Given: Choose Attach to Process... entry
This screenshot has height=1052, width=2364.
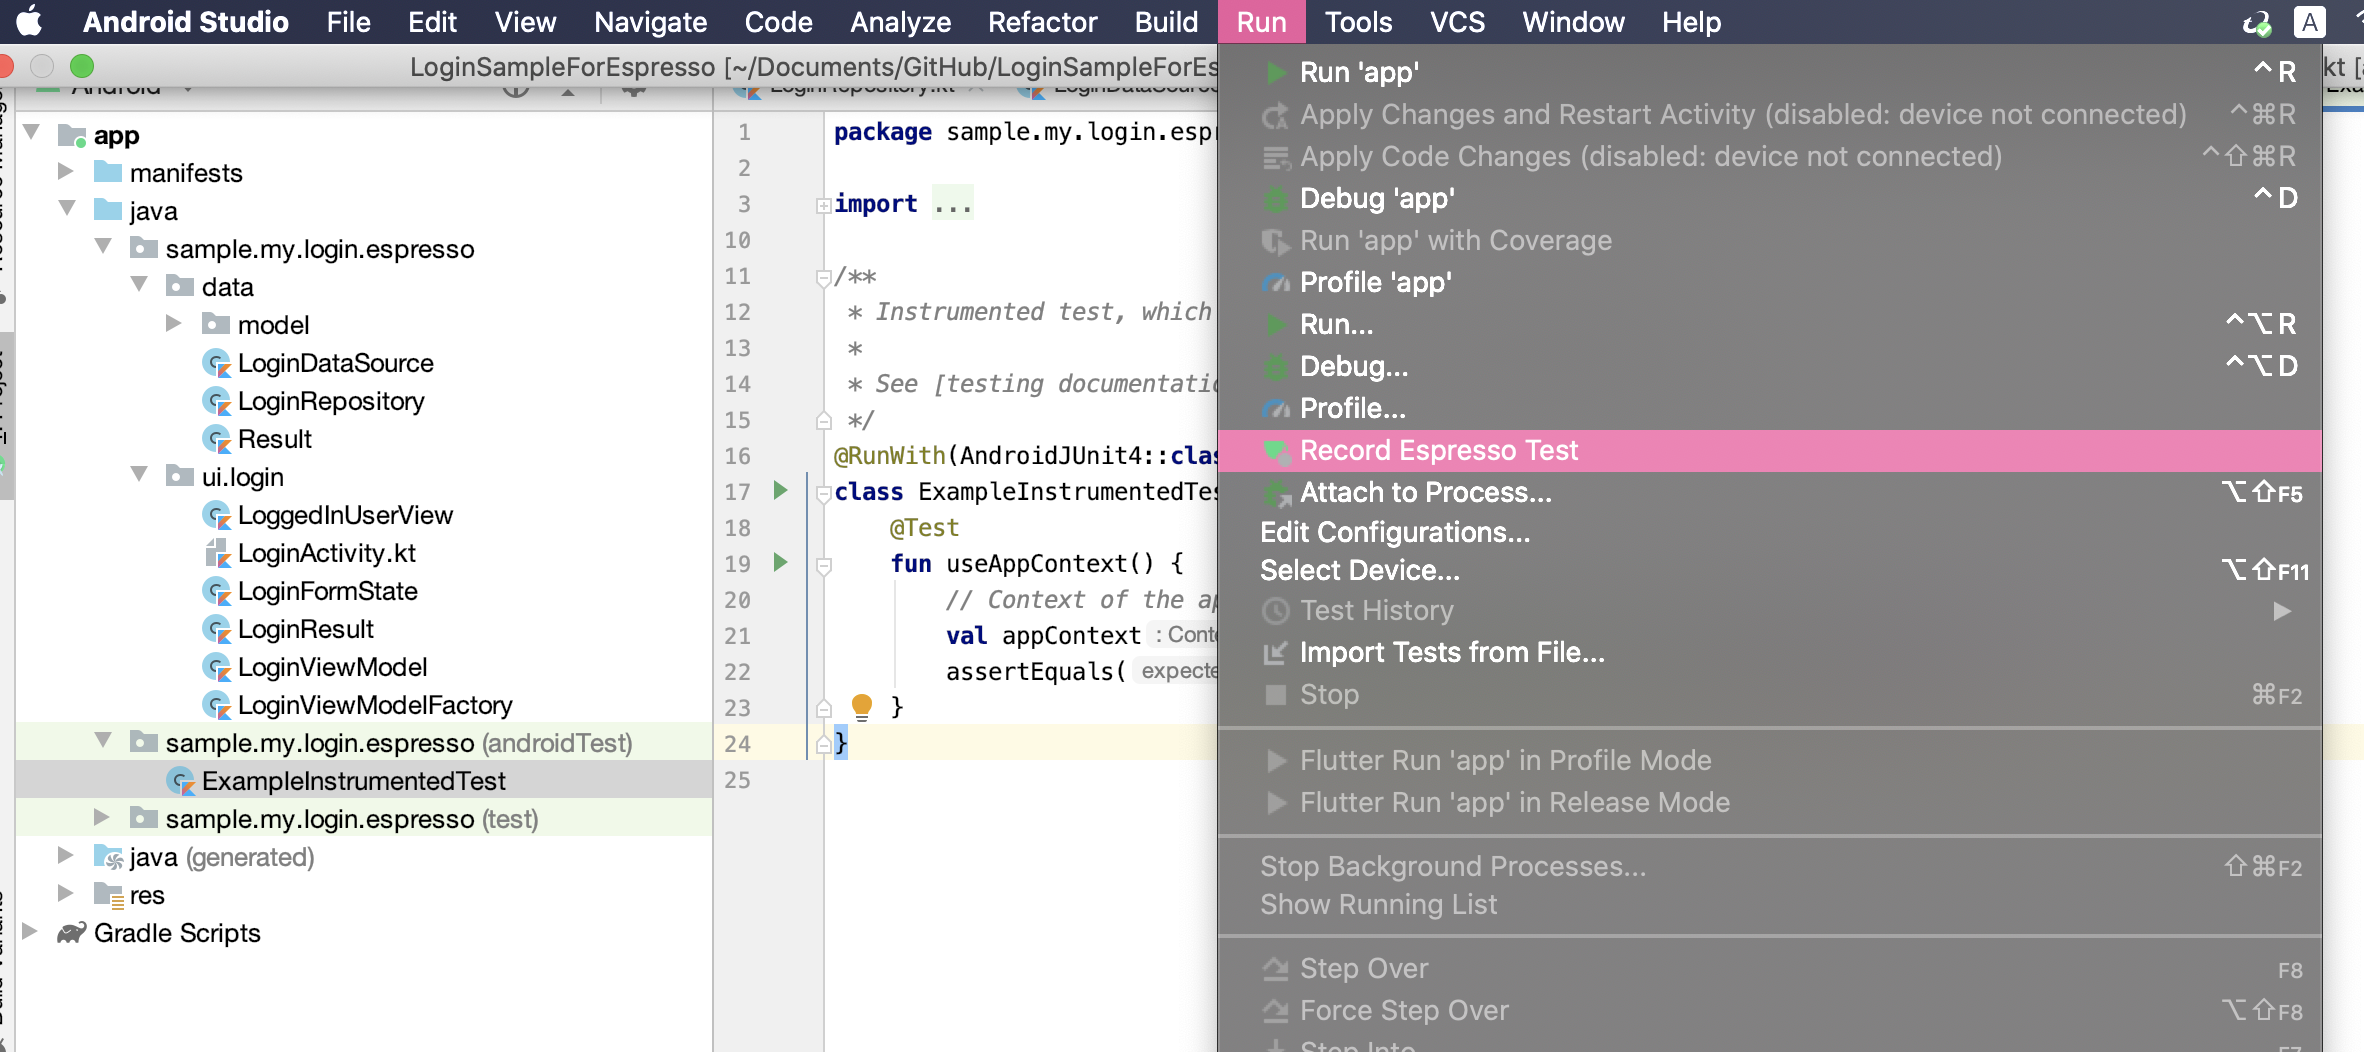Looking at the screenshot, I should 1770,492.
